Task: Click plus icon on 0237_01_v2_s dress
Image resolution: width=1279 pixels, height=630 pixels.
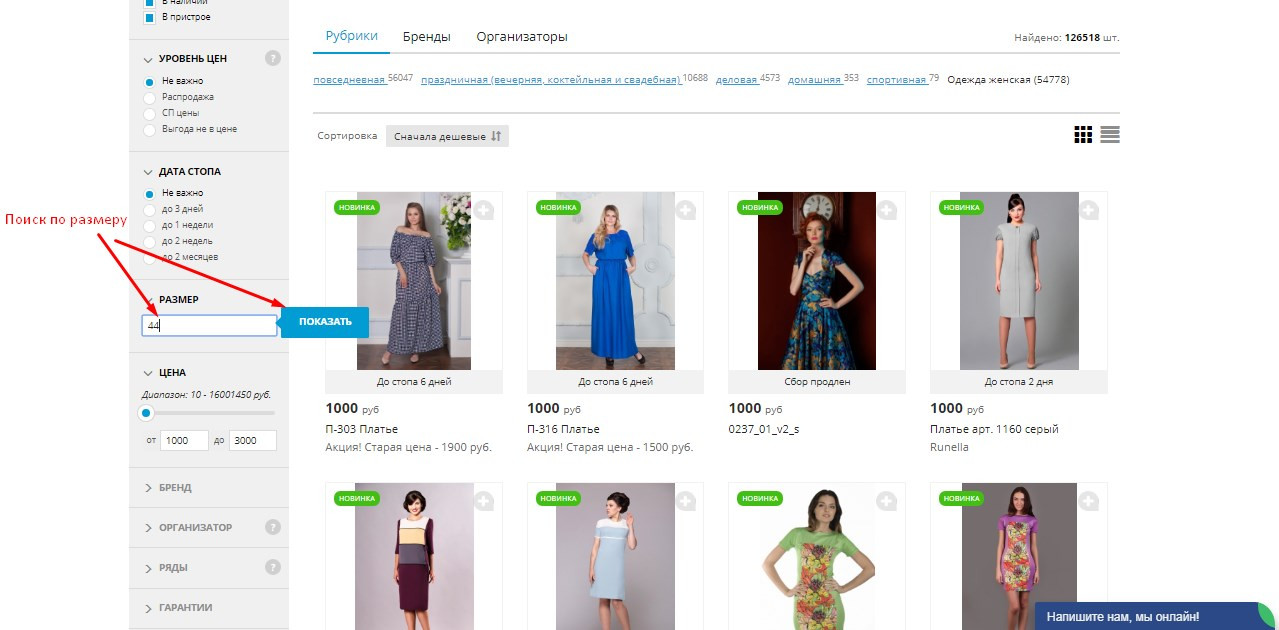Action: [887, 210]
